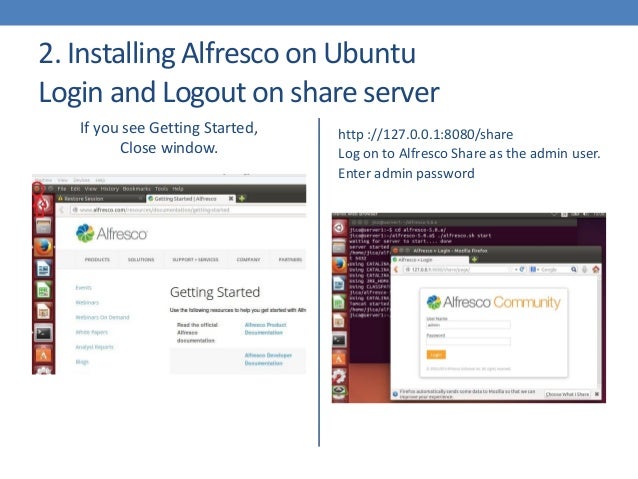
Task: Click the alfresco.com address bar
Action: (188, 210)
